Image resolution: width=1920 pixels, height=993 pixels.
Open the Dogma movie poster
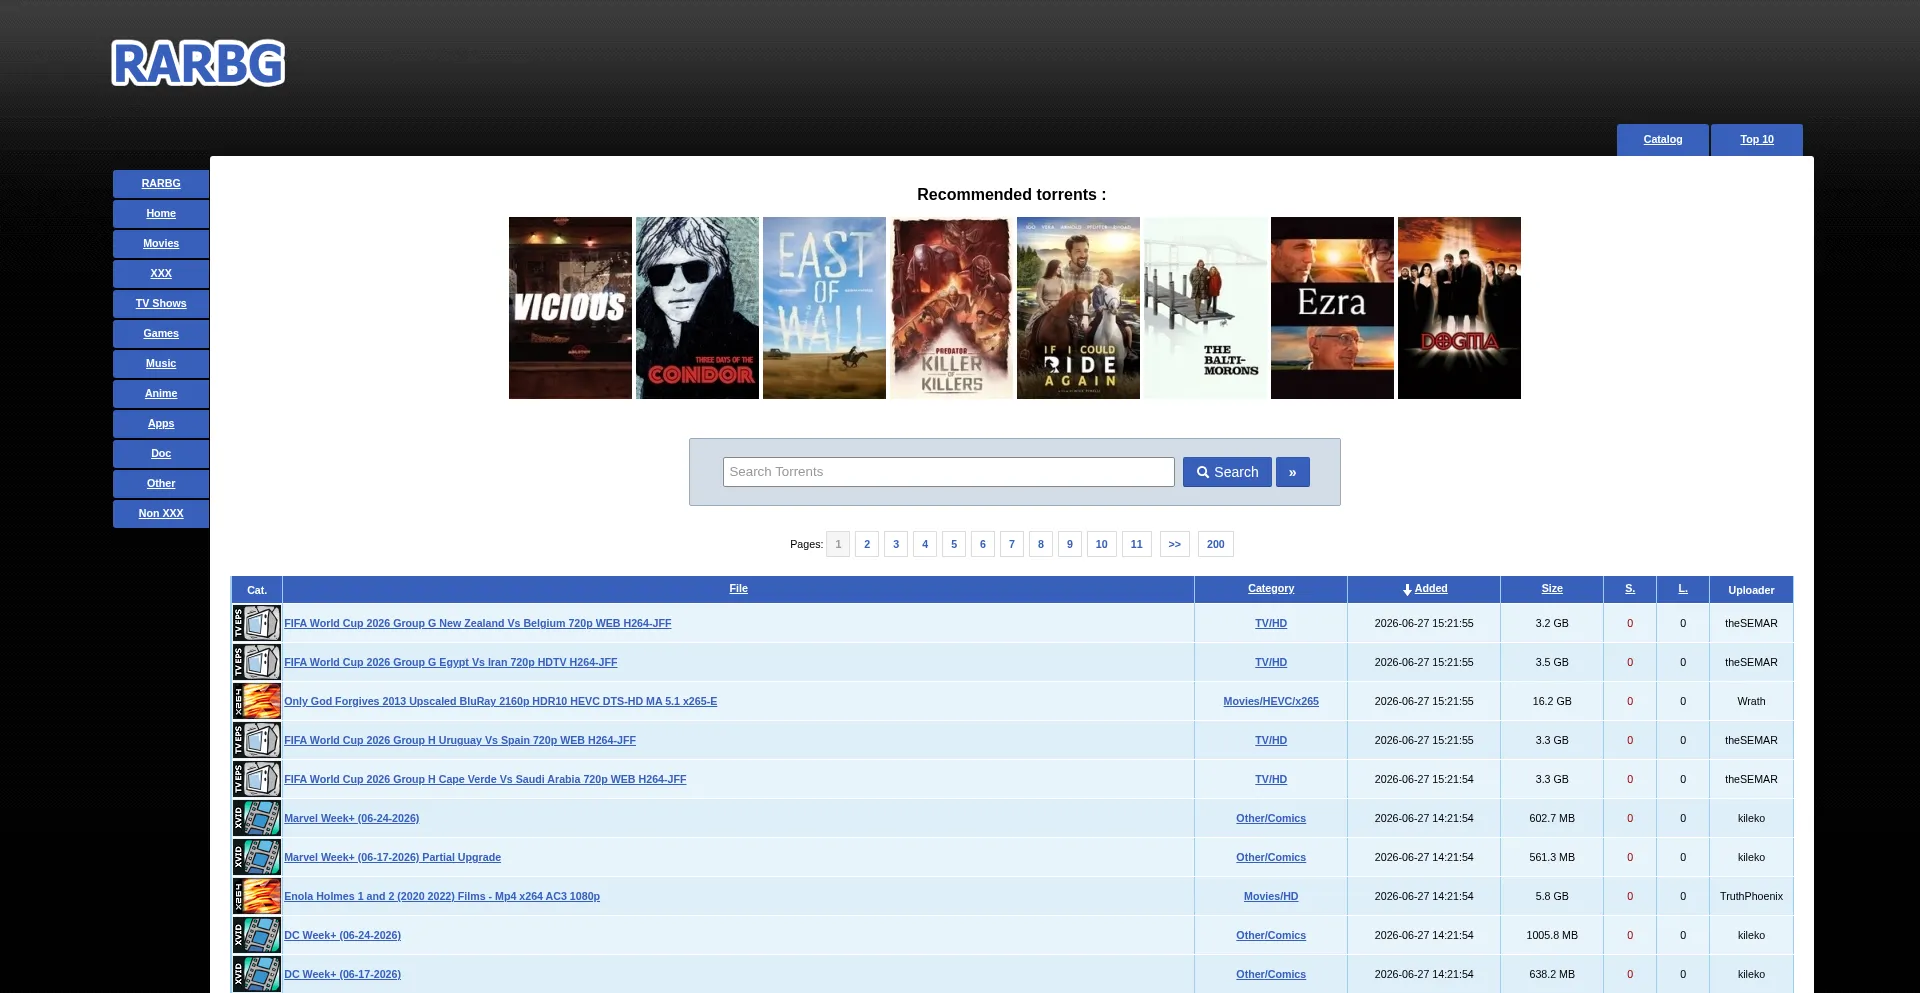(x=1459, y=308)
